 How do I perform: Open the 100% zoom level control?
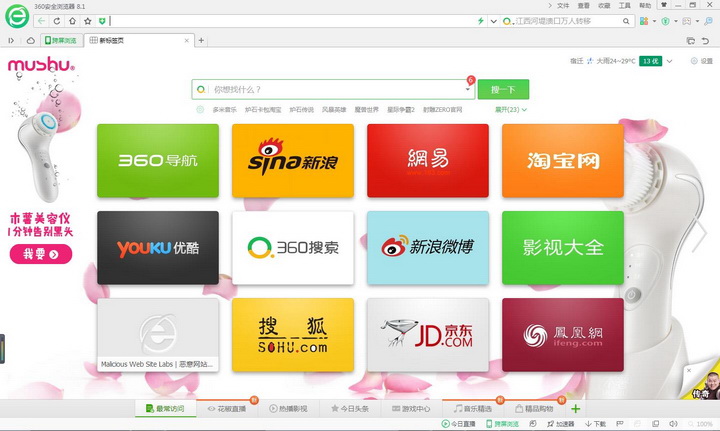pos(701,424)
